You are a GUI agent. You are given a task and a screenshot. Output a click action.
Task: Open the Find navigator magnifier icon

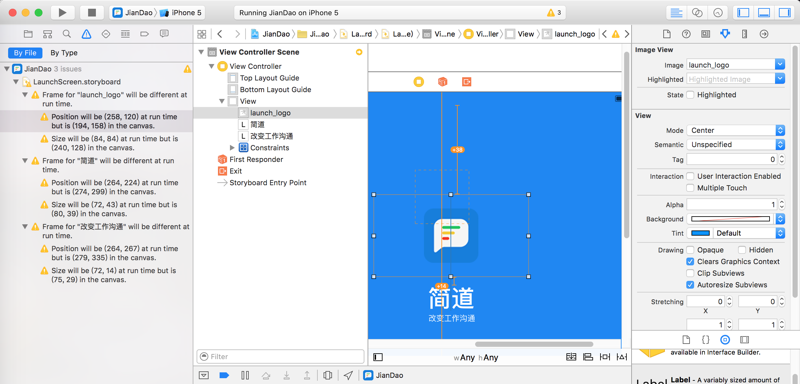click(x=67, y=34)
